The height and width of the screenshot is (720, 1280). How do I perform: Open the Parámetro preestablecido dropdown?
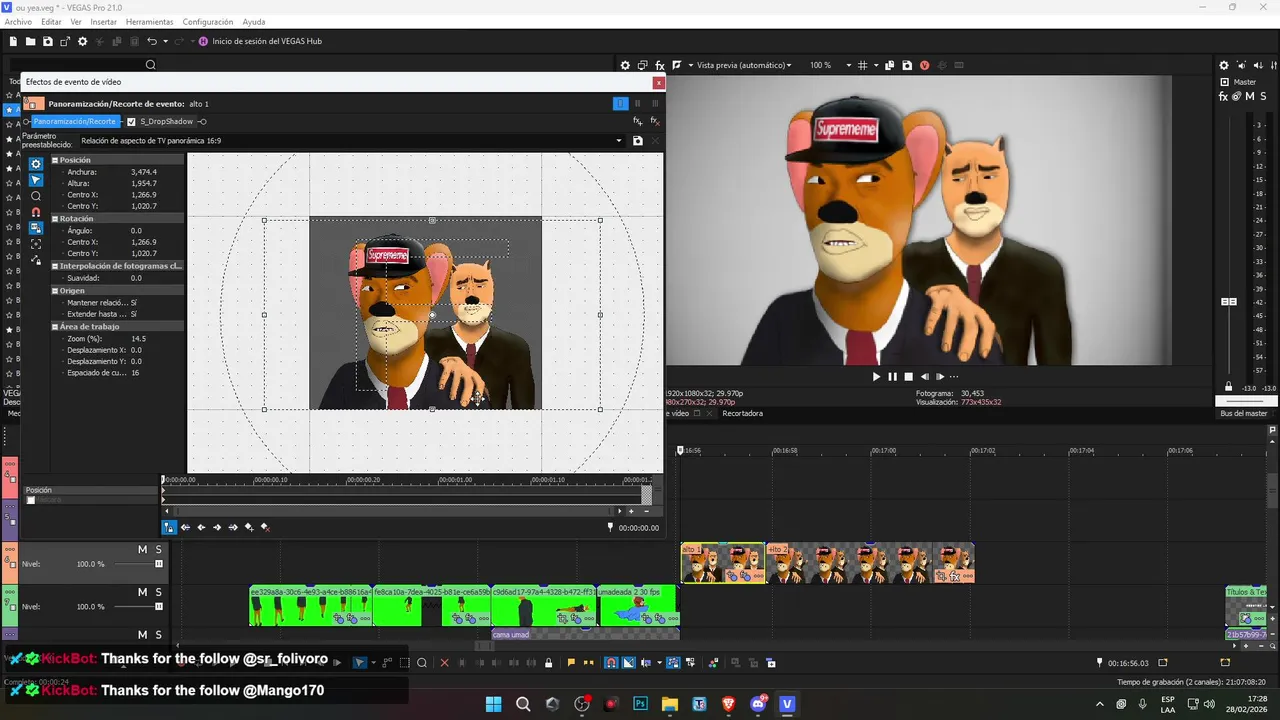pyautogui.click(x=619, y=141)
